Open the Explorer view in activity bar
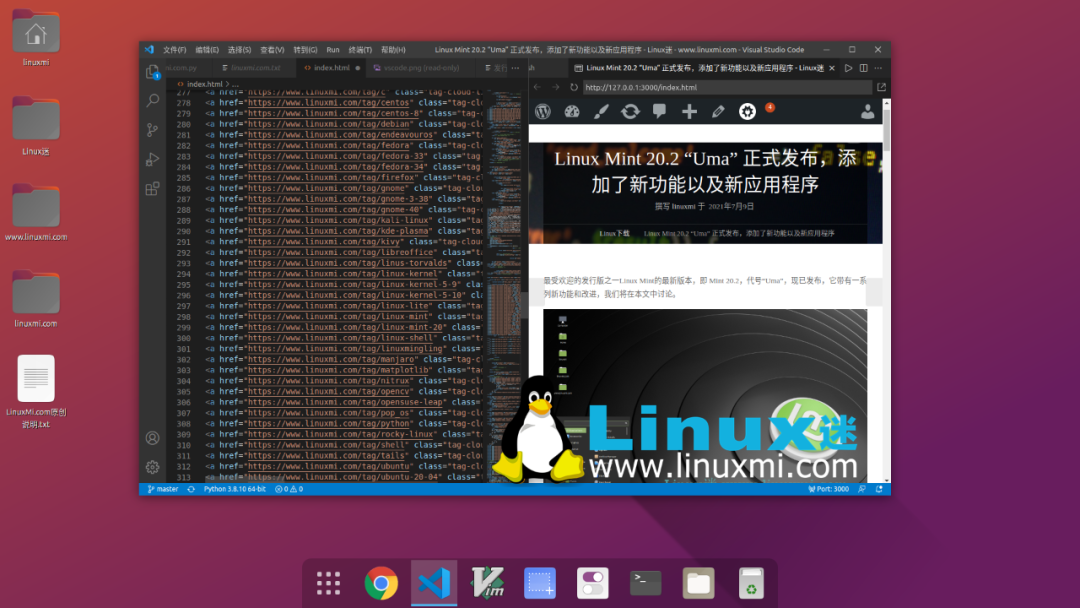Viewport: 1080px width, 608px height. [x=152, y=72]
